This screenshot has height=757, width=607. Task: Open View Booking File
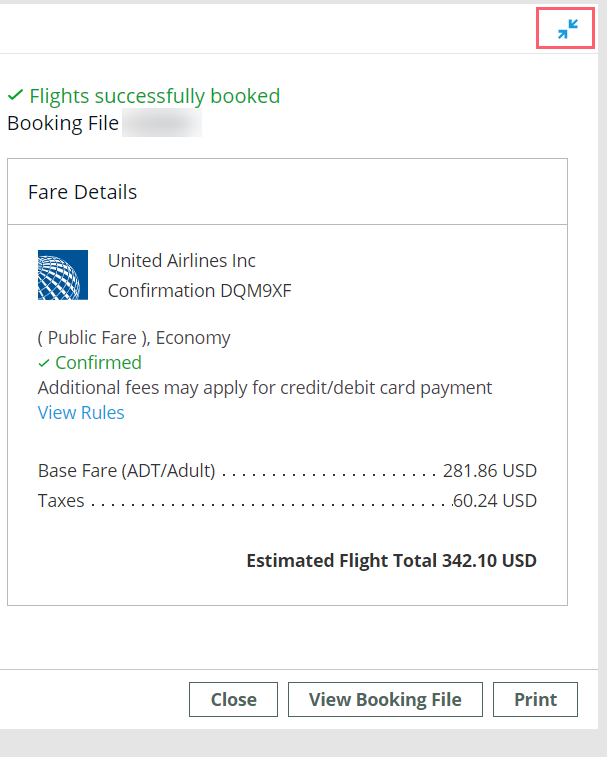point(385,699)
